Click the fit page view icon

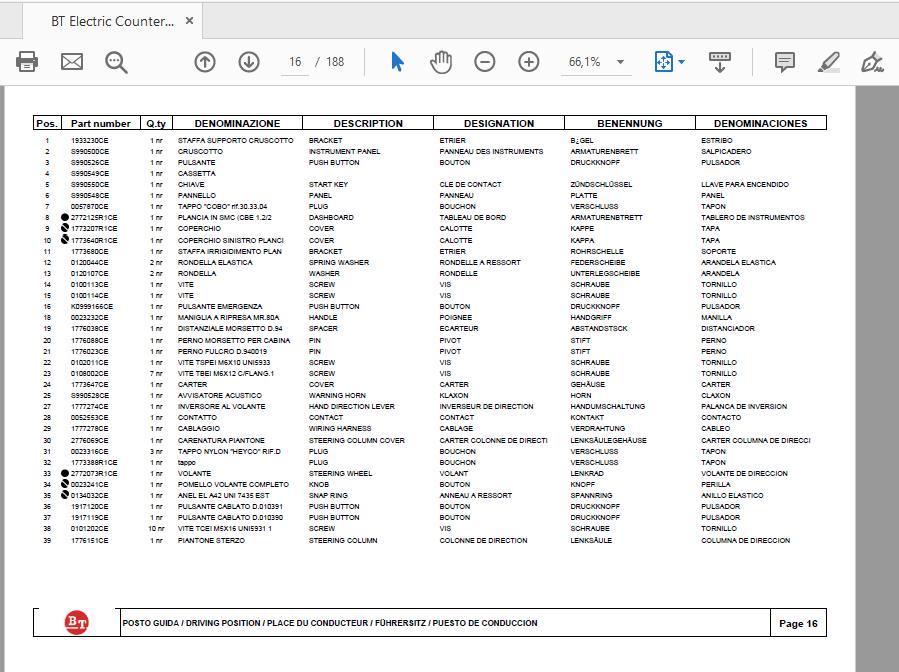click(x=663, y=61)
